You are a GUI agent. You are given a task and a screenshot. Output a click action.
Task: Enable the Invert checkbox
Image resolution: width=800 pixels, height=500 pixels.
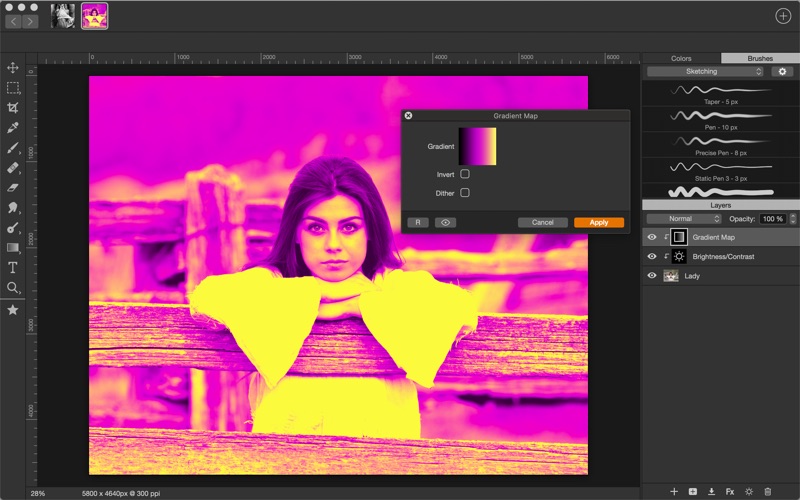(x=465, y=174)
